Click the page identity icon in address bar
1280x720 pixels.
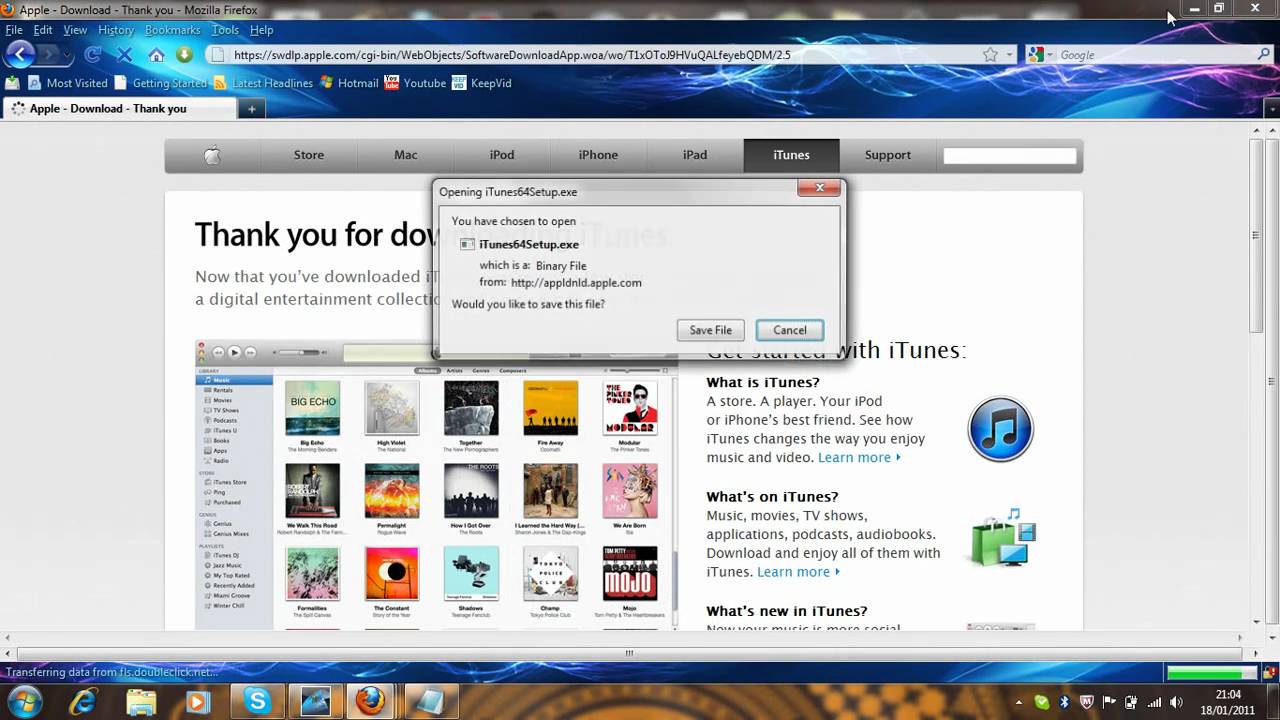coord(217,55)
